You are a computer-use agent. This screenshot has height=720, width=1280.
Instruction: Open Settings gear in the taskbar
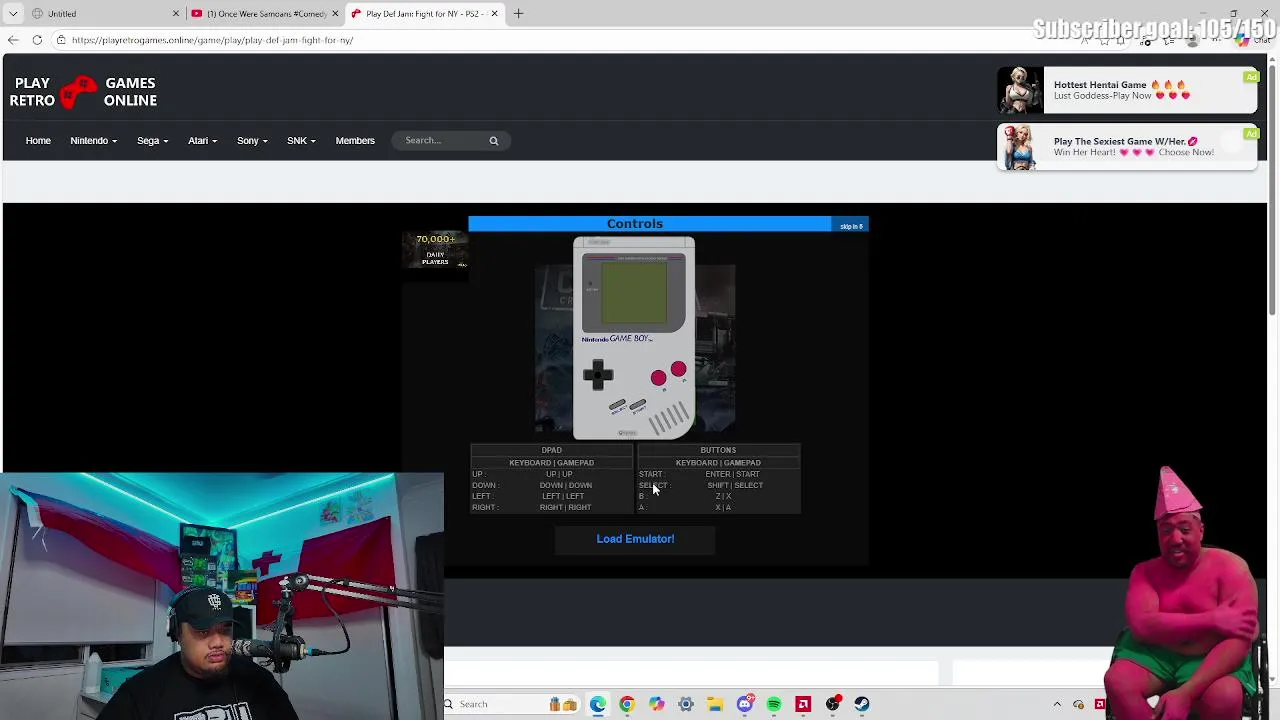coord(686,704)
